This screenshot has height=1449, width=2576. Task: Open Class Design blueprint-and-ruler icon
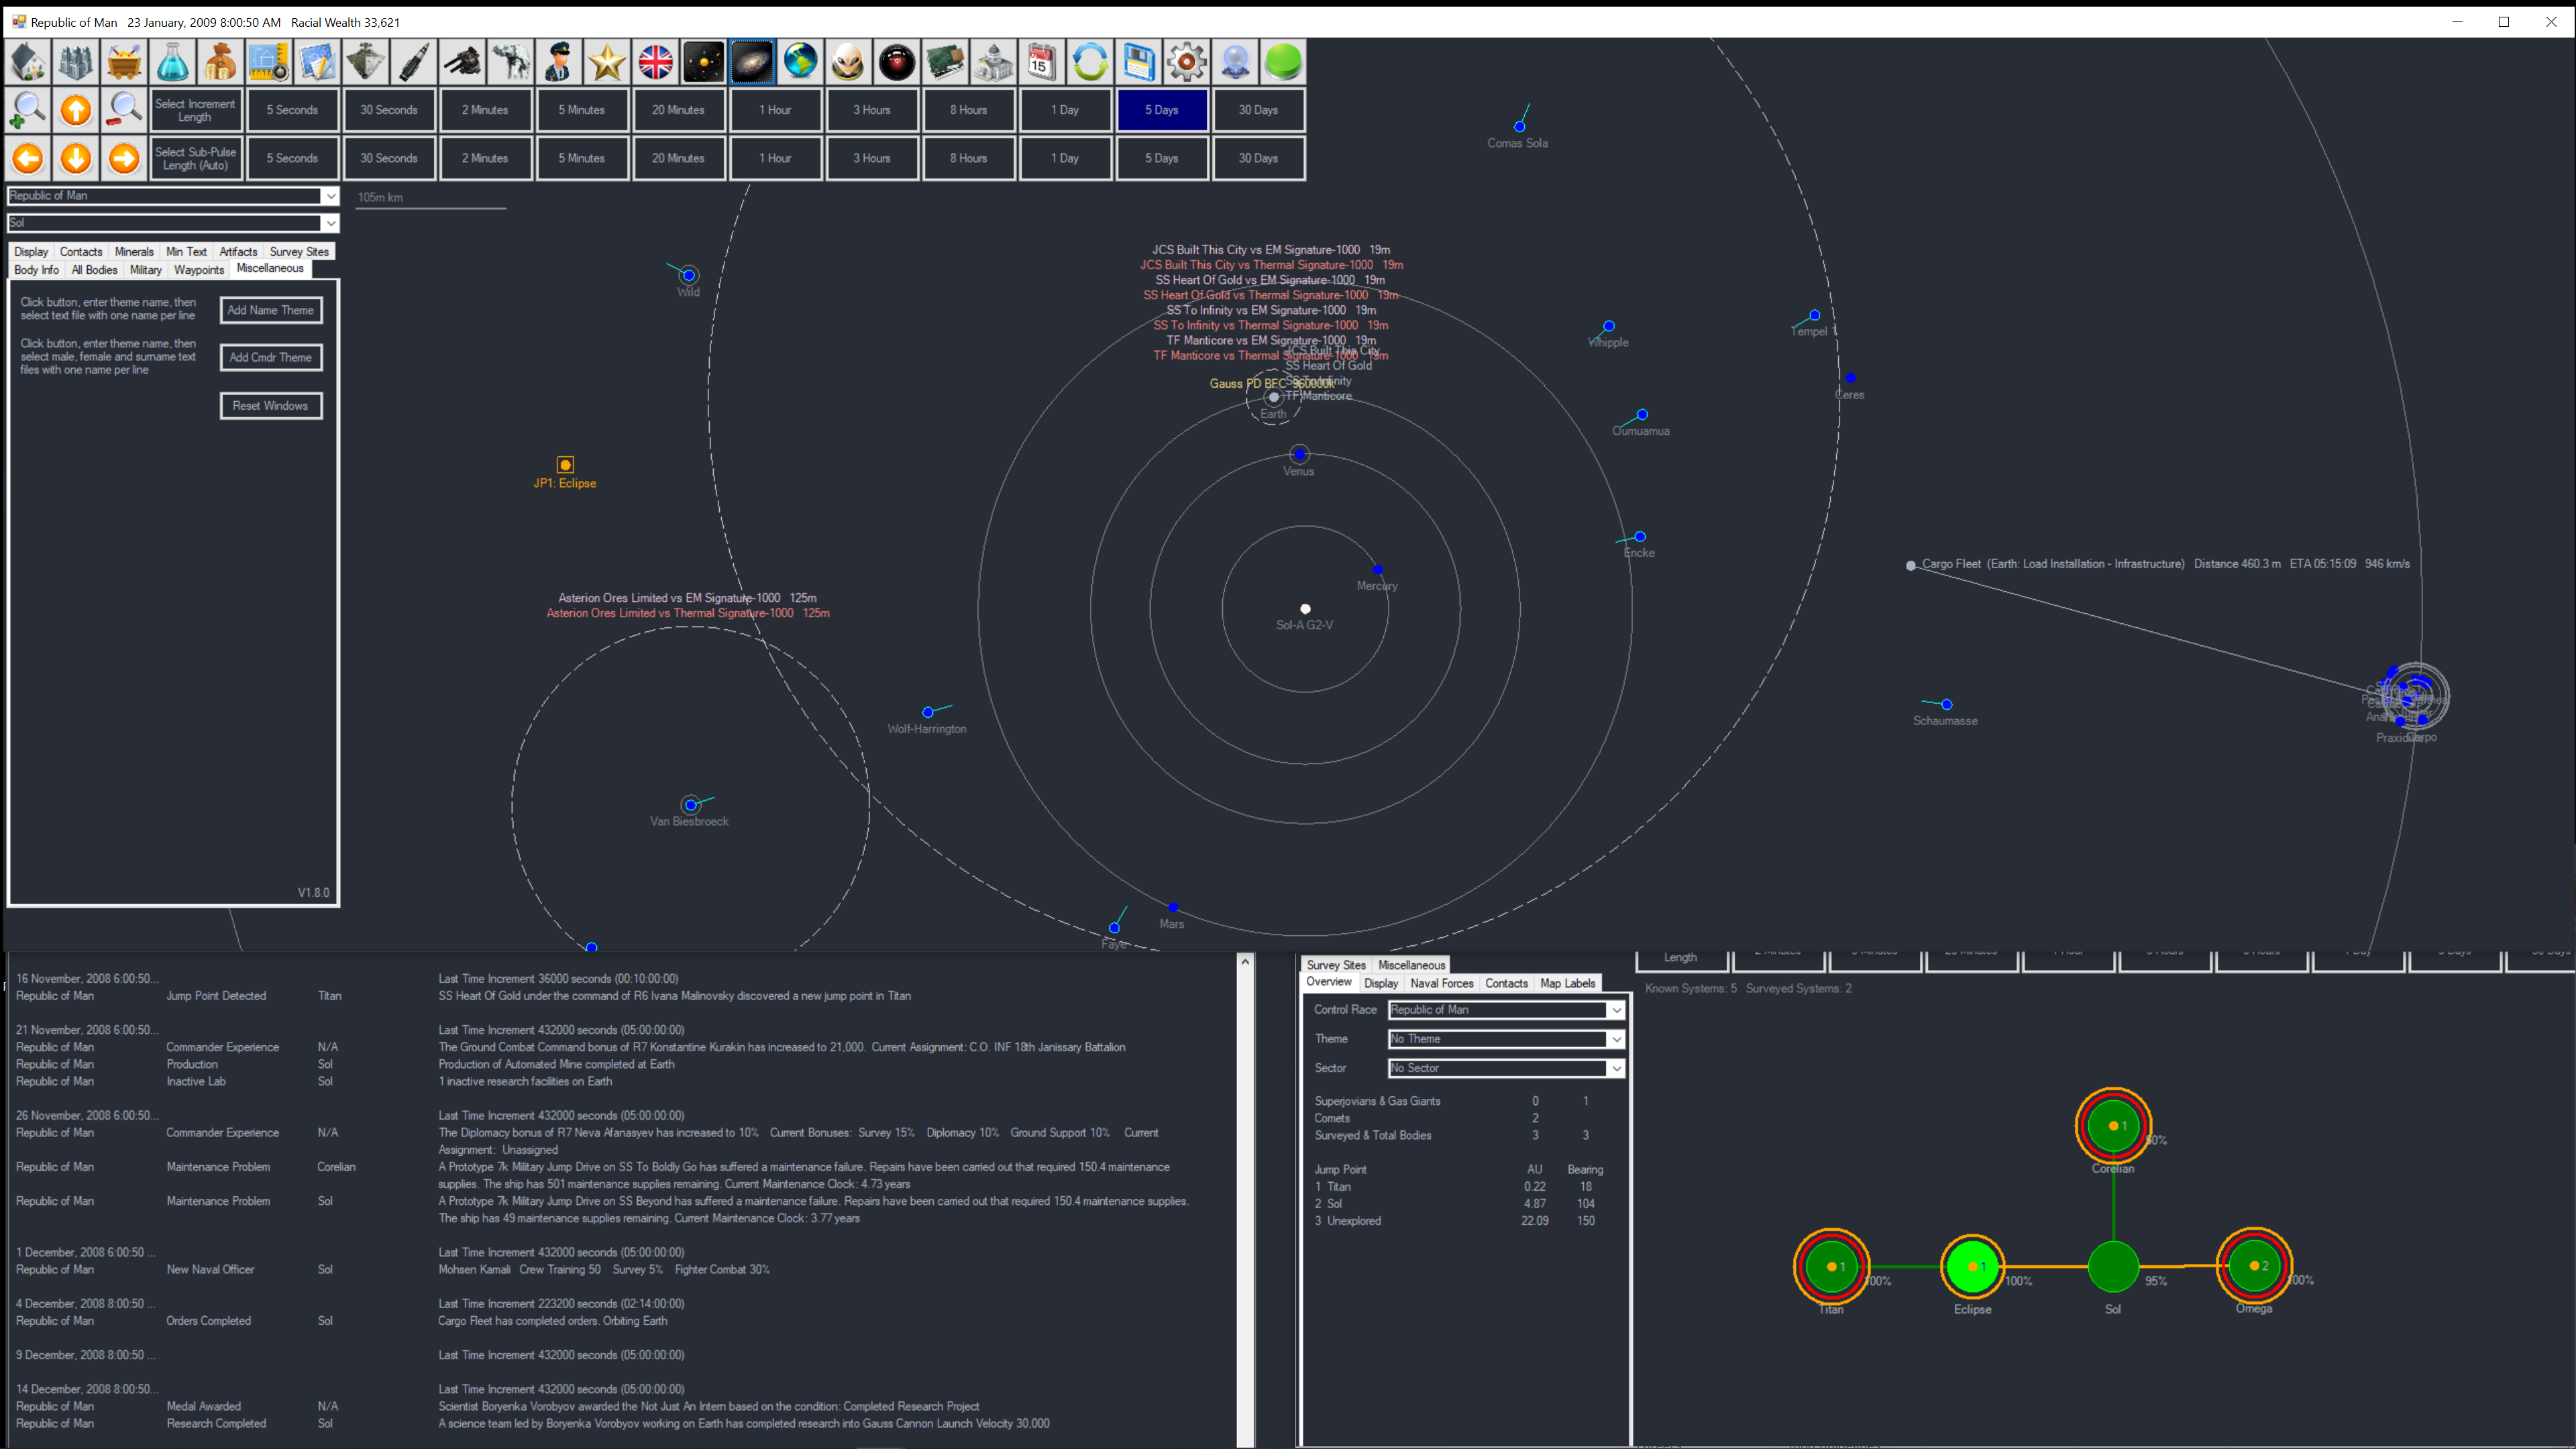click(269, 62)
